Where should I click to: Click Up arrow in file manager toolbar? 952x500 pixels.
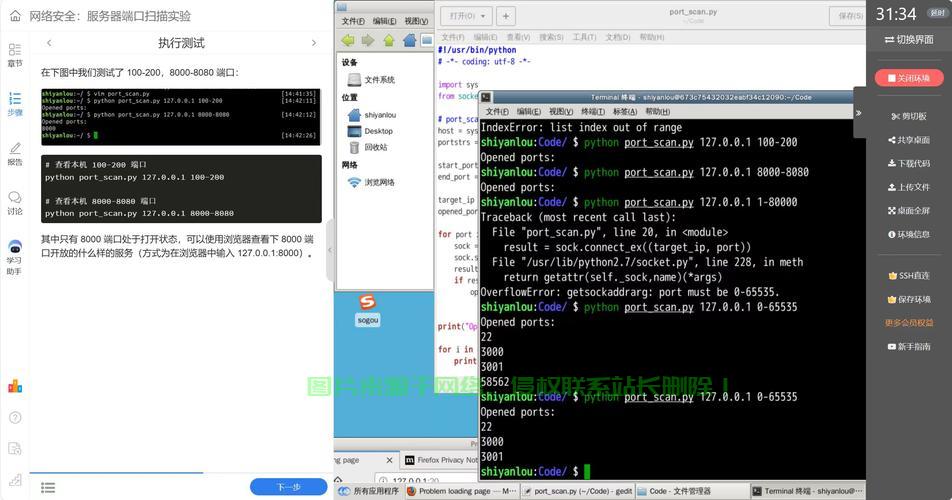[x=389, y=40]
